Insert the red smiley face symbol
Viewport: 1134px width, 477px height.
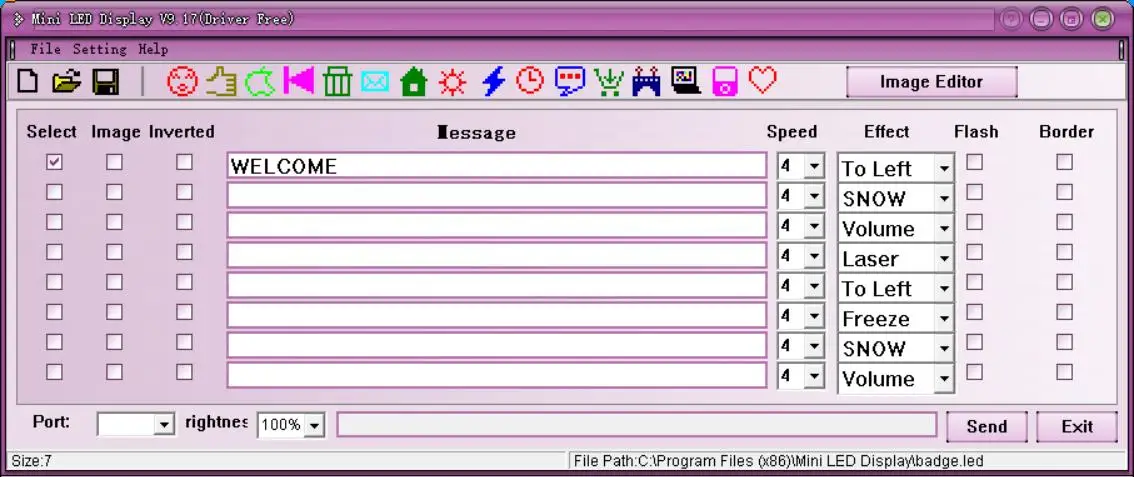pos(182,81)
